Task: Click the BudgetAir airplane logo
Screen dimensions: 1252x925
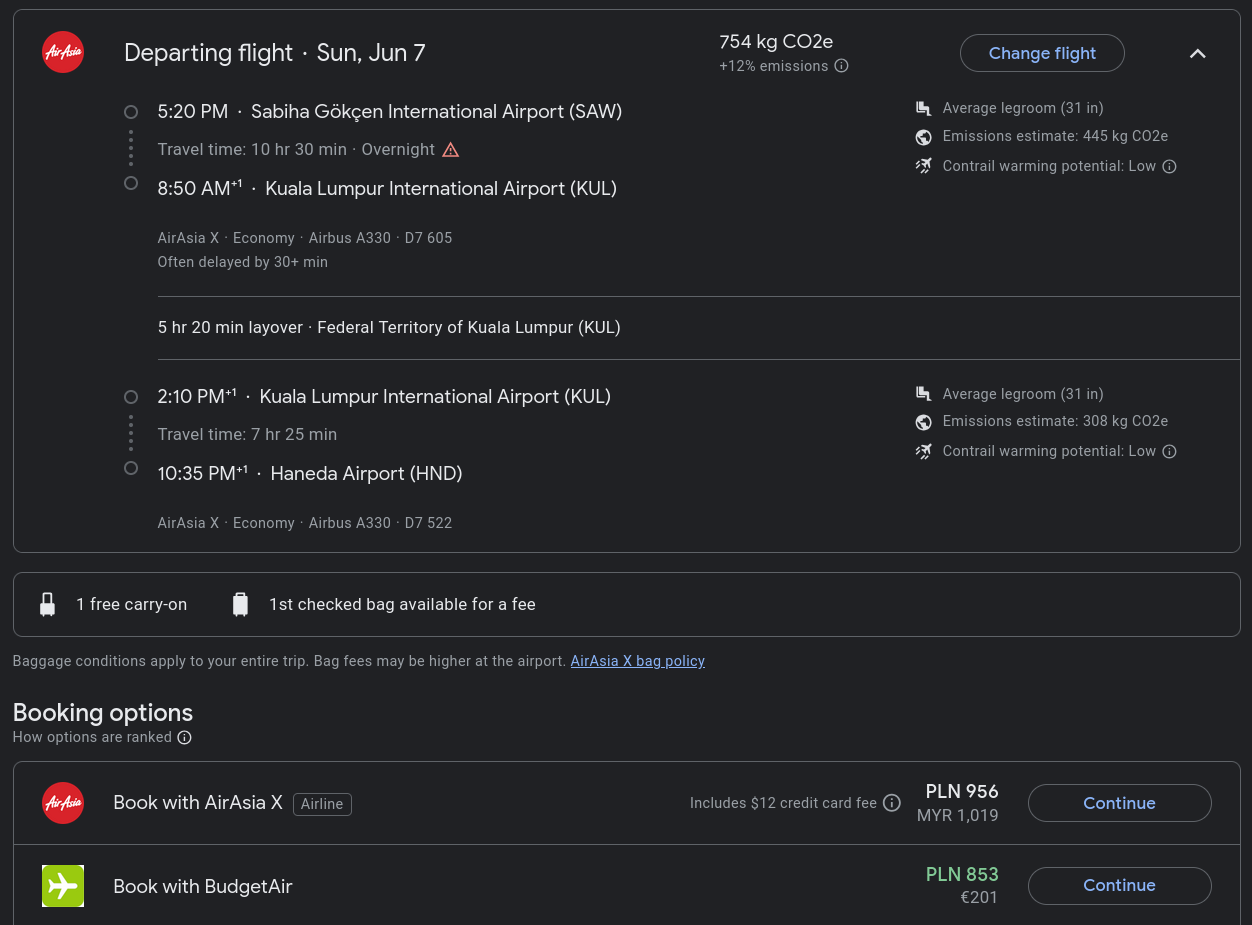Action: coord(63,886)
